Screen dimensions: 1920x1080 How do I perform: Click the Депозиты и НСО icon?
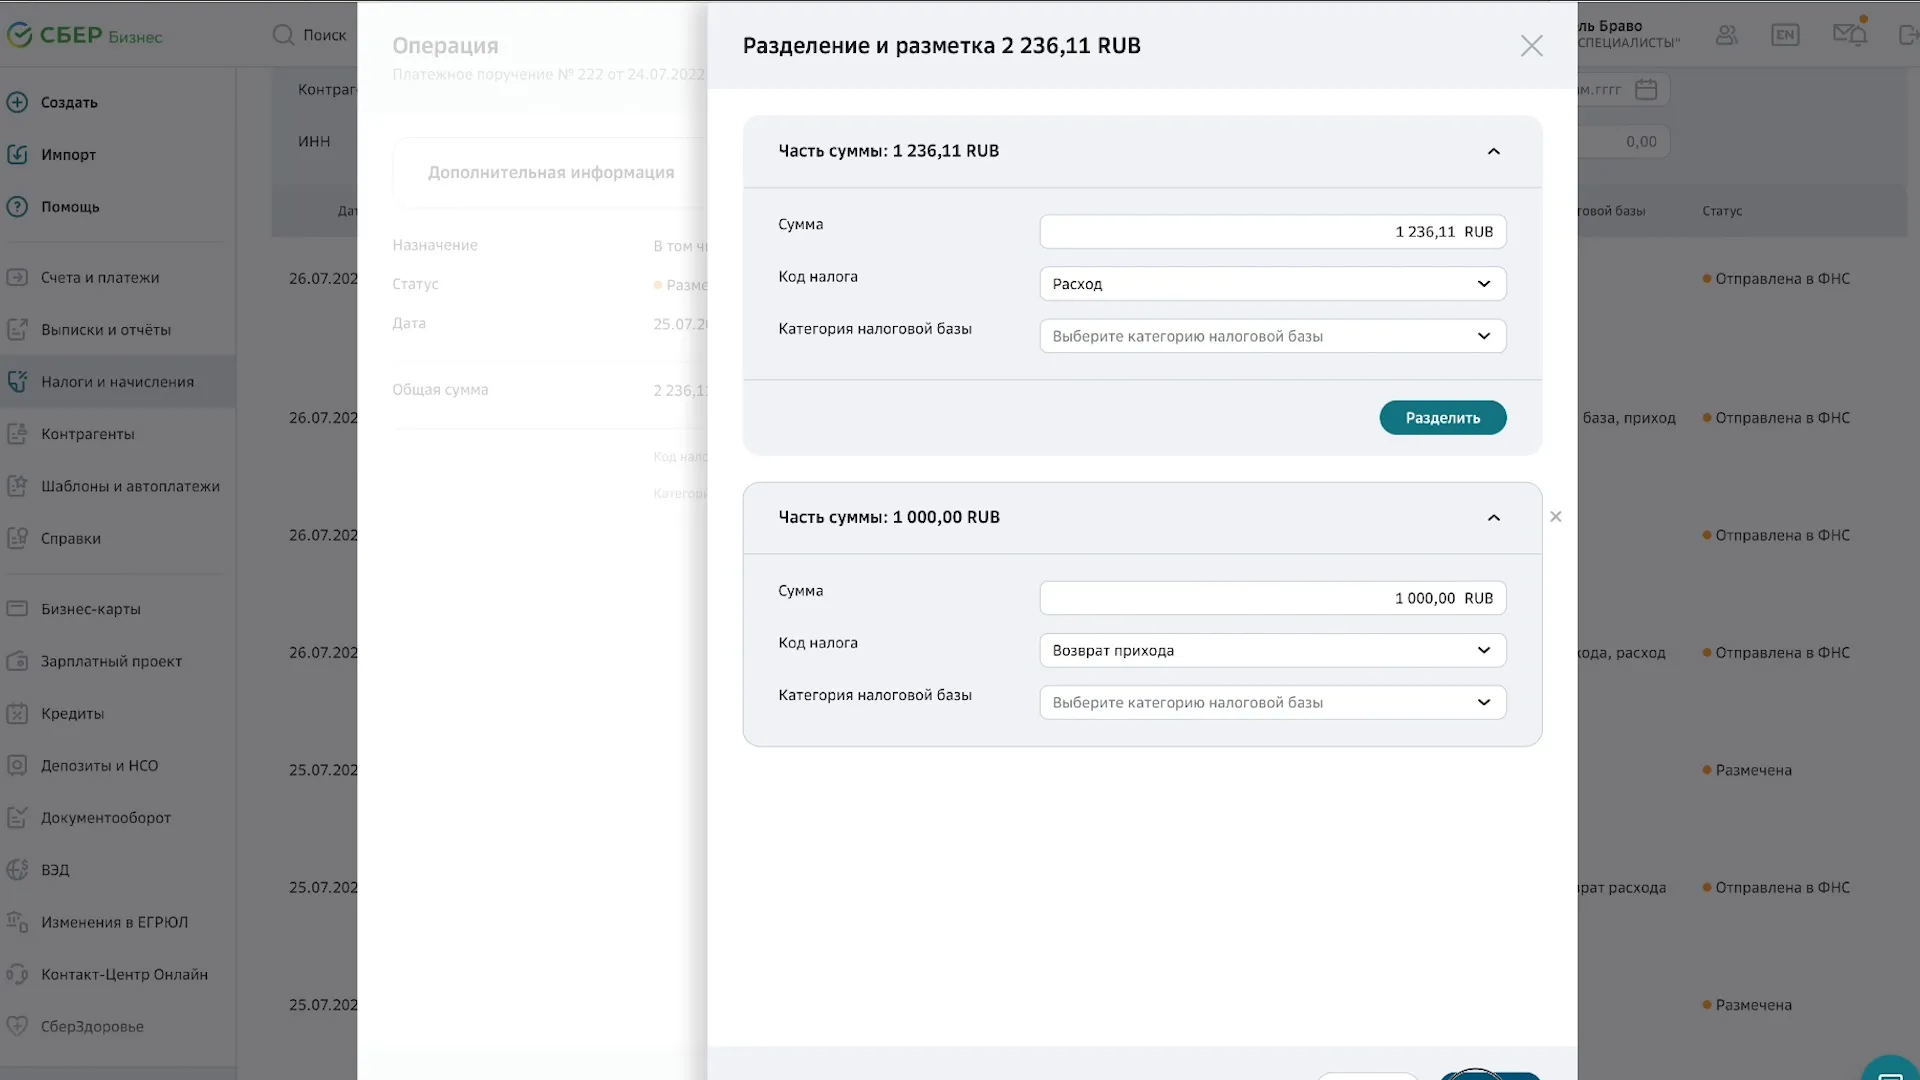click(17, 765)
